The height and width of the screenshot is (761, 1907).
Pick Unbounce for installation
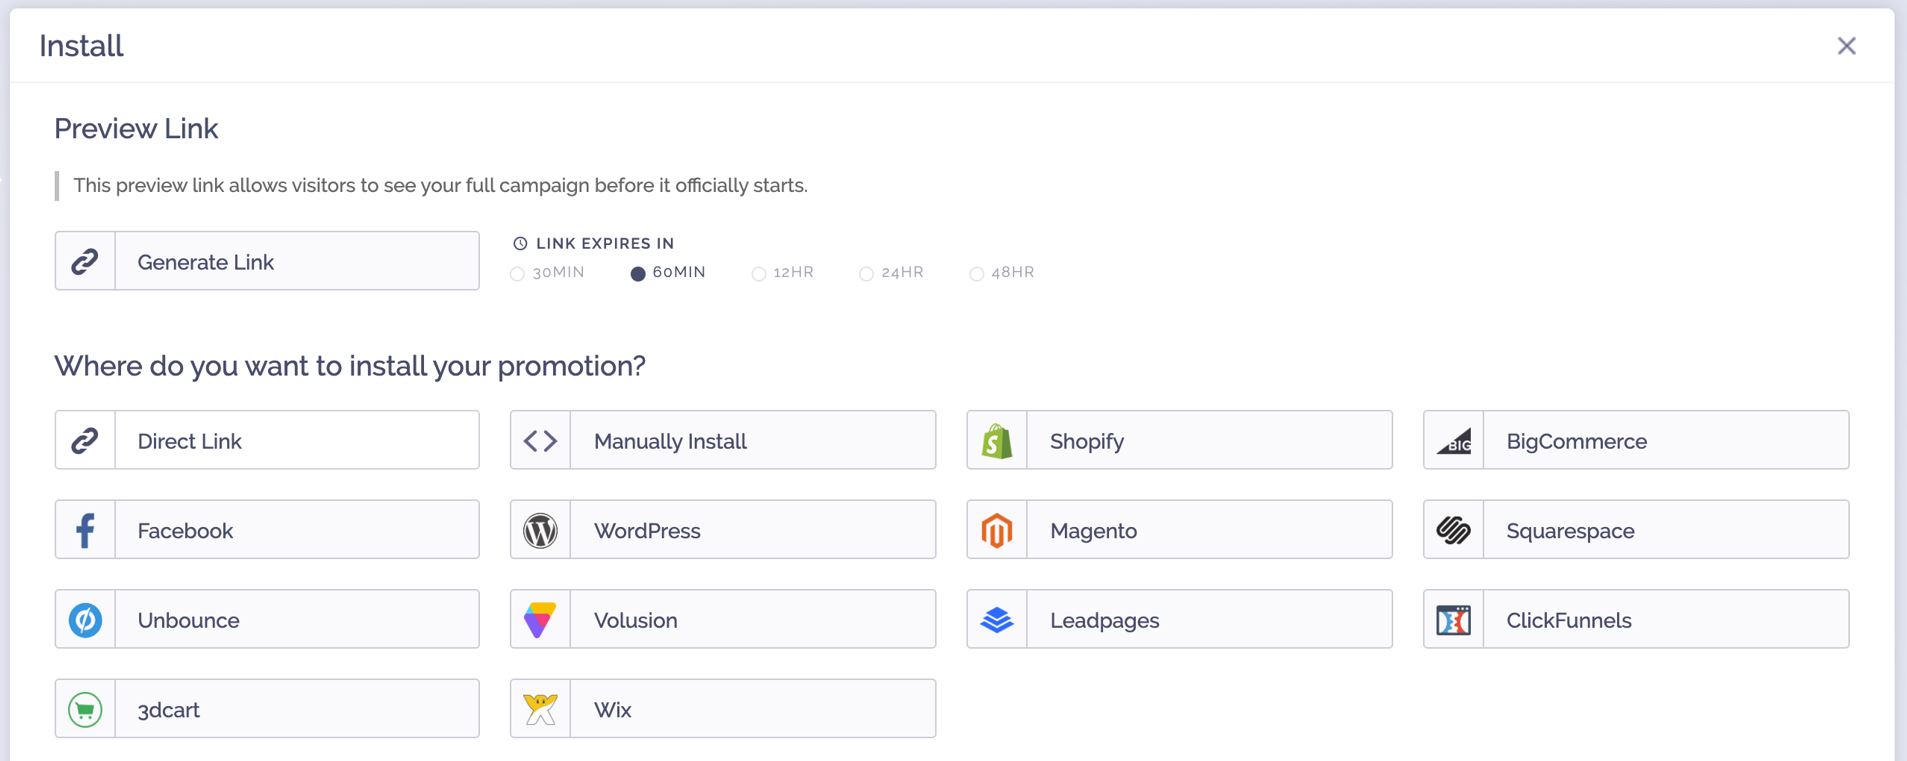click(x=267, y=620)
